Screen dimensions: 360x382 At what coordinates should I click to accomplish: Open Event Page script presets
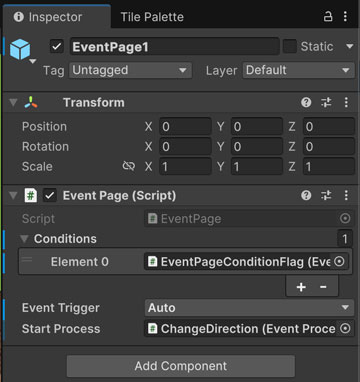coord(326,195)
